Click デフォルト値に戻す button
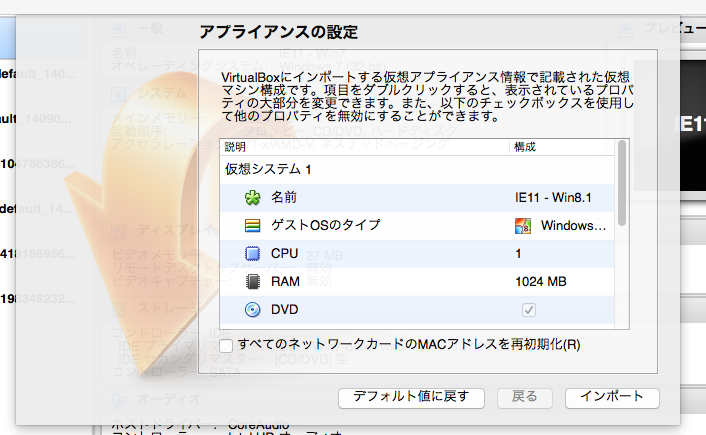 click(412, 397)
